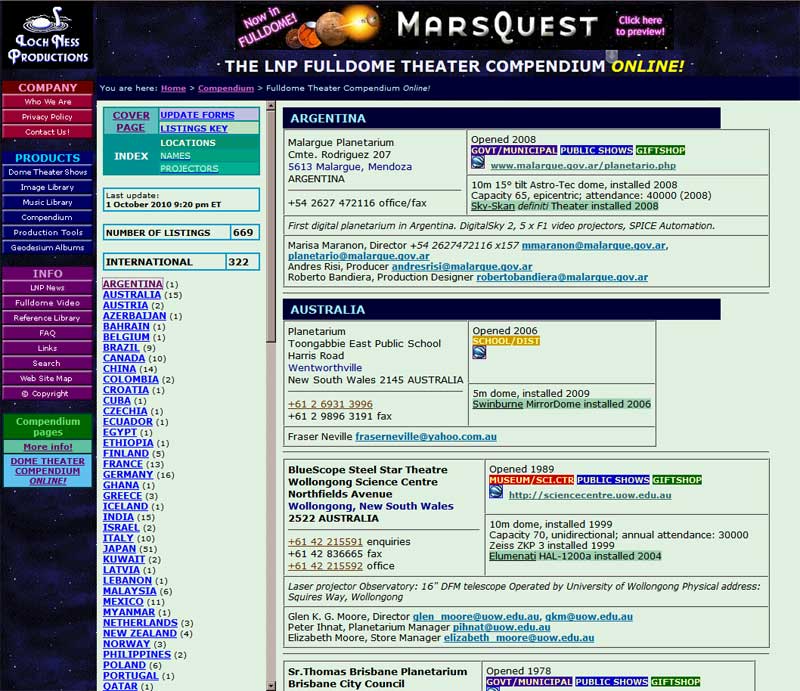Open Dome Theater Compendium Online link
The width and height of the screenshot is (800, 691).
[47, 471]
